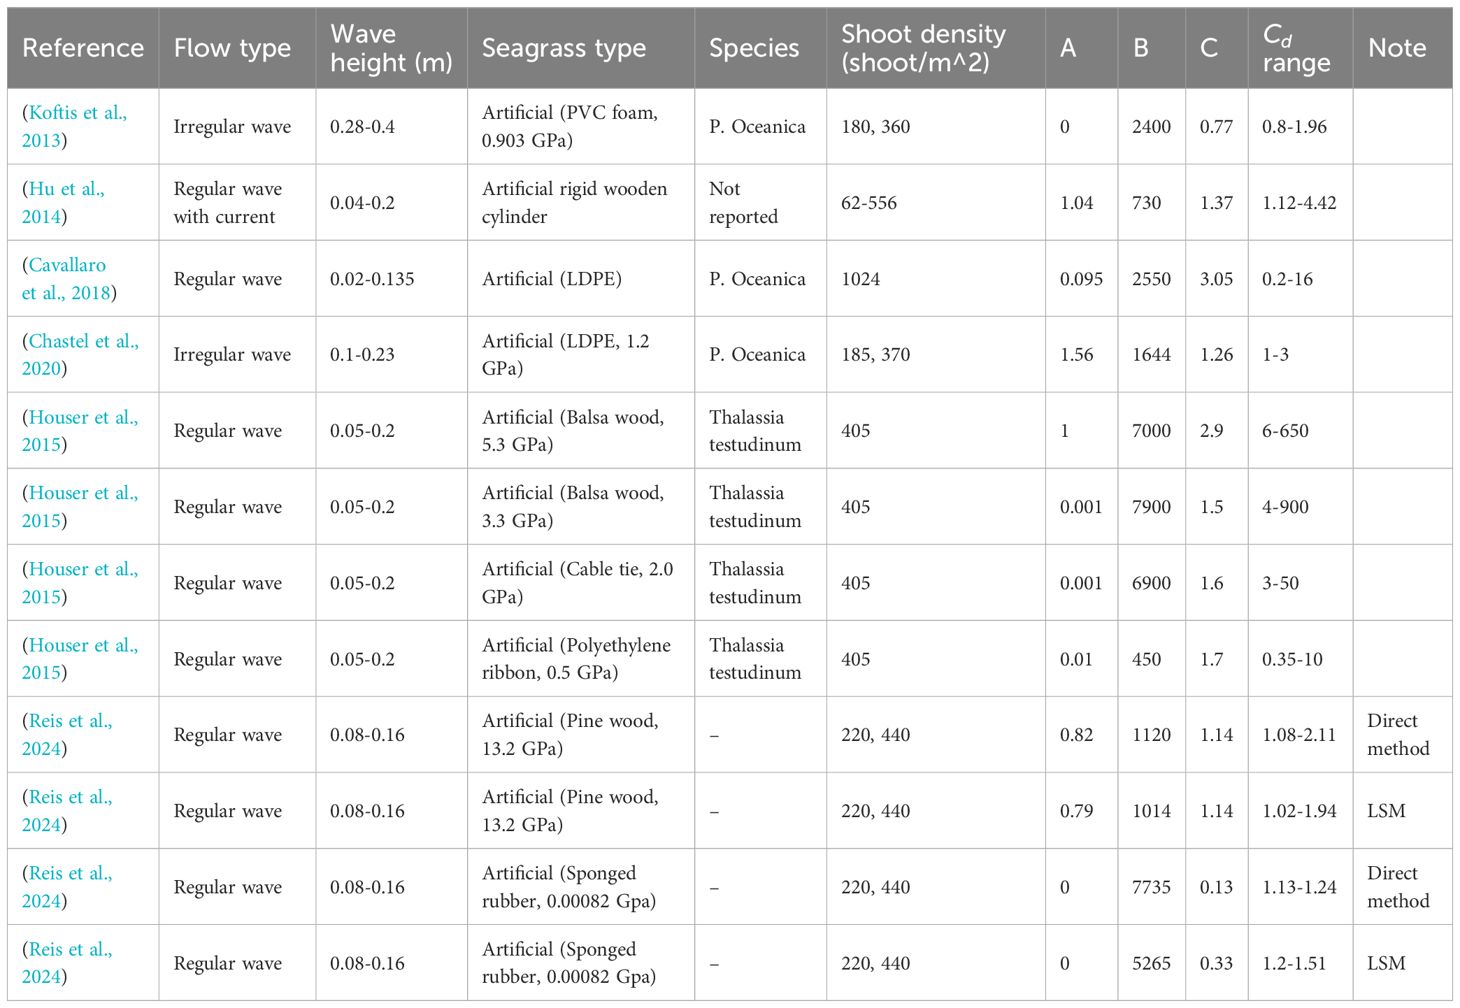
Task: Select the B value cell 7735
Action: tap(1151, 887)
